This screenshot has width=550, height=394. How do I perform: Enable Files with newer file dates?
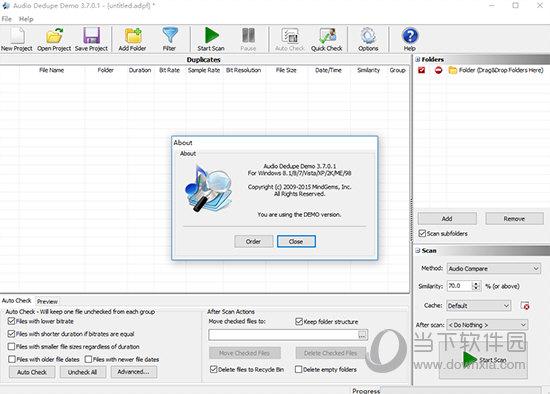click(88, 359)
